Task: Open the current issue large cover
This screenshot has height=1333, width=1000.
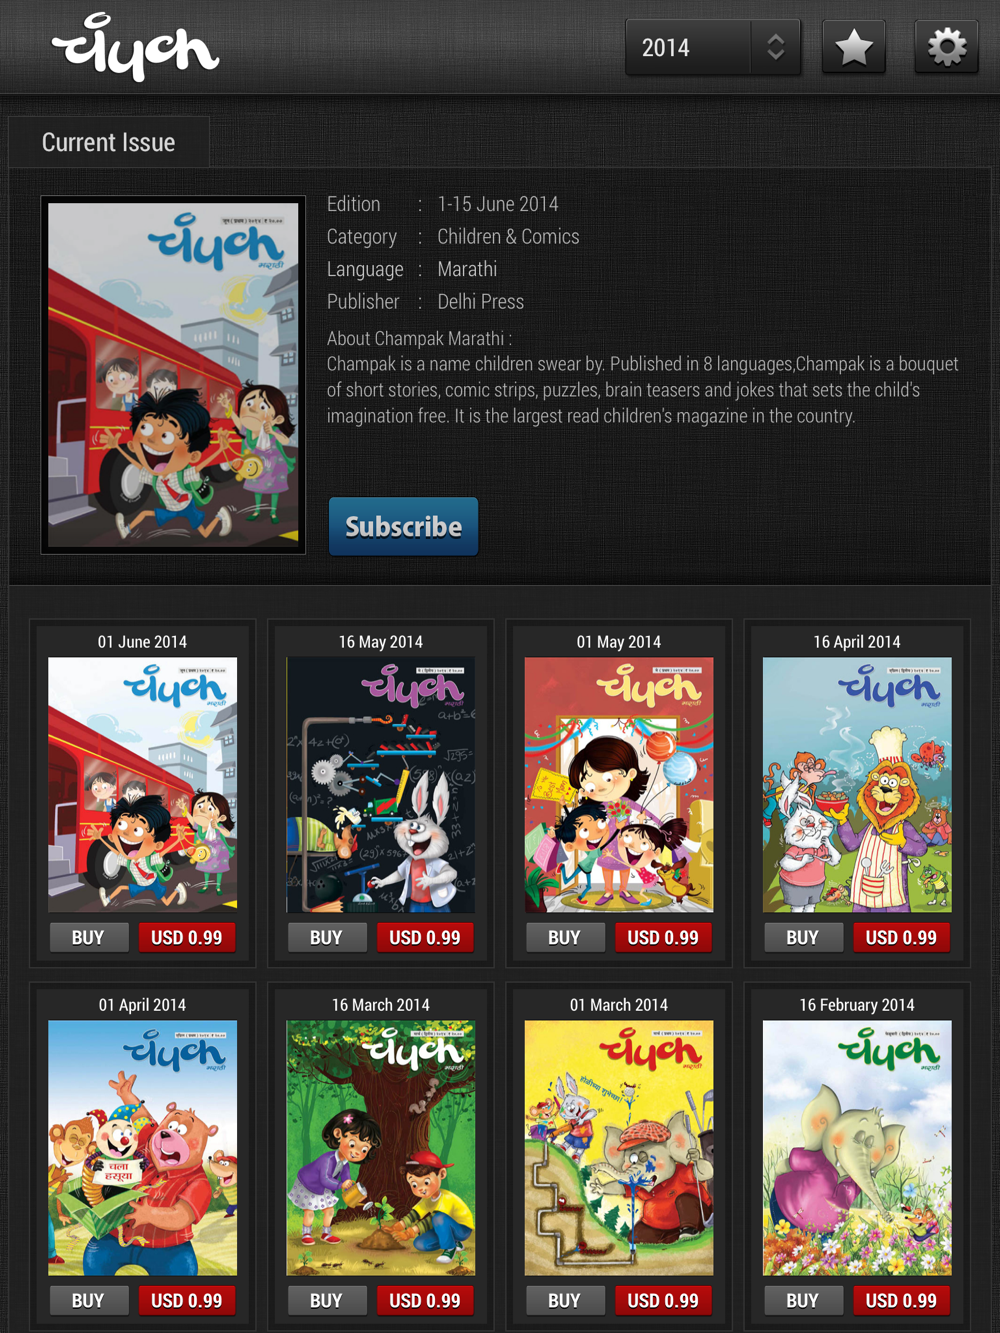Action: pyautogui.click(x=173, y=375)
